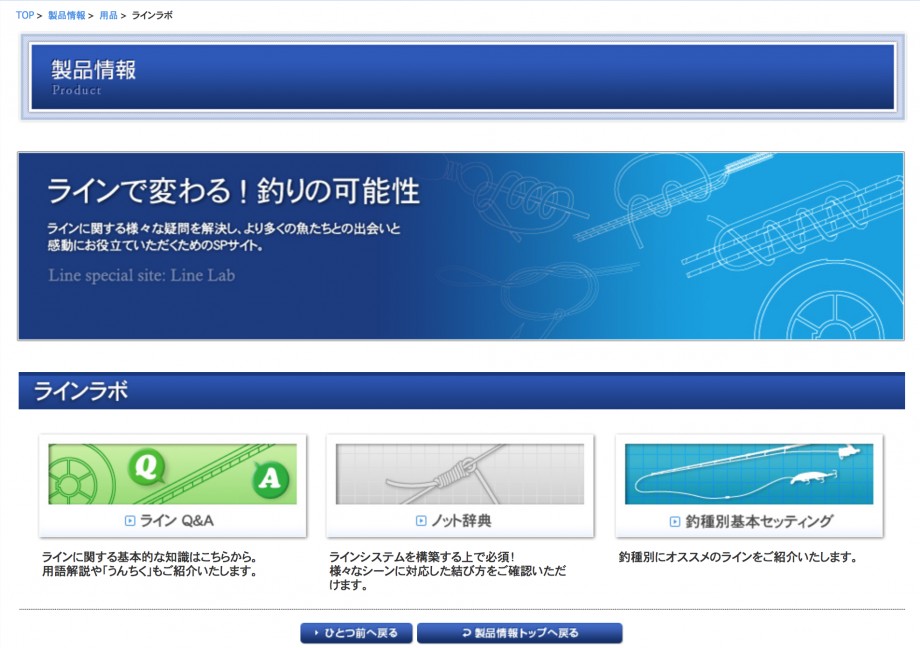Click the ラインシステムを構築する上で必須 description
The width and height of the screenshot is (920, 648).
click(x=448, y=571)
